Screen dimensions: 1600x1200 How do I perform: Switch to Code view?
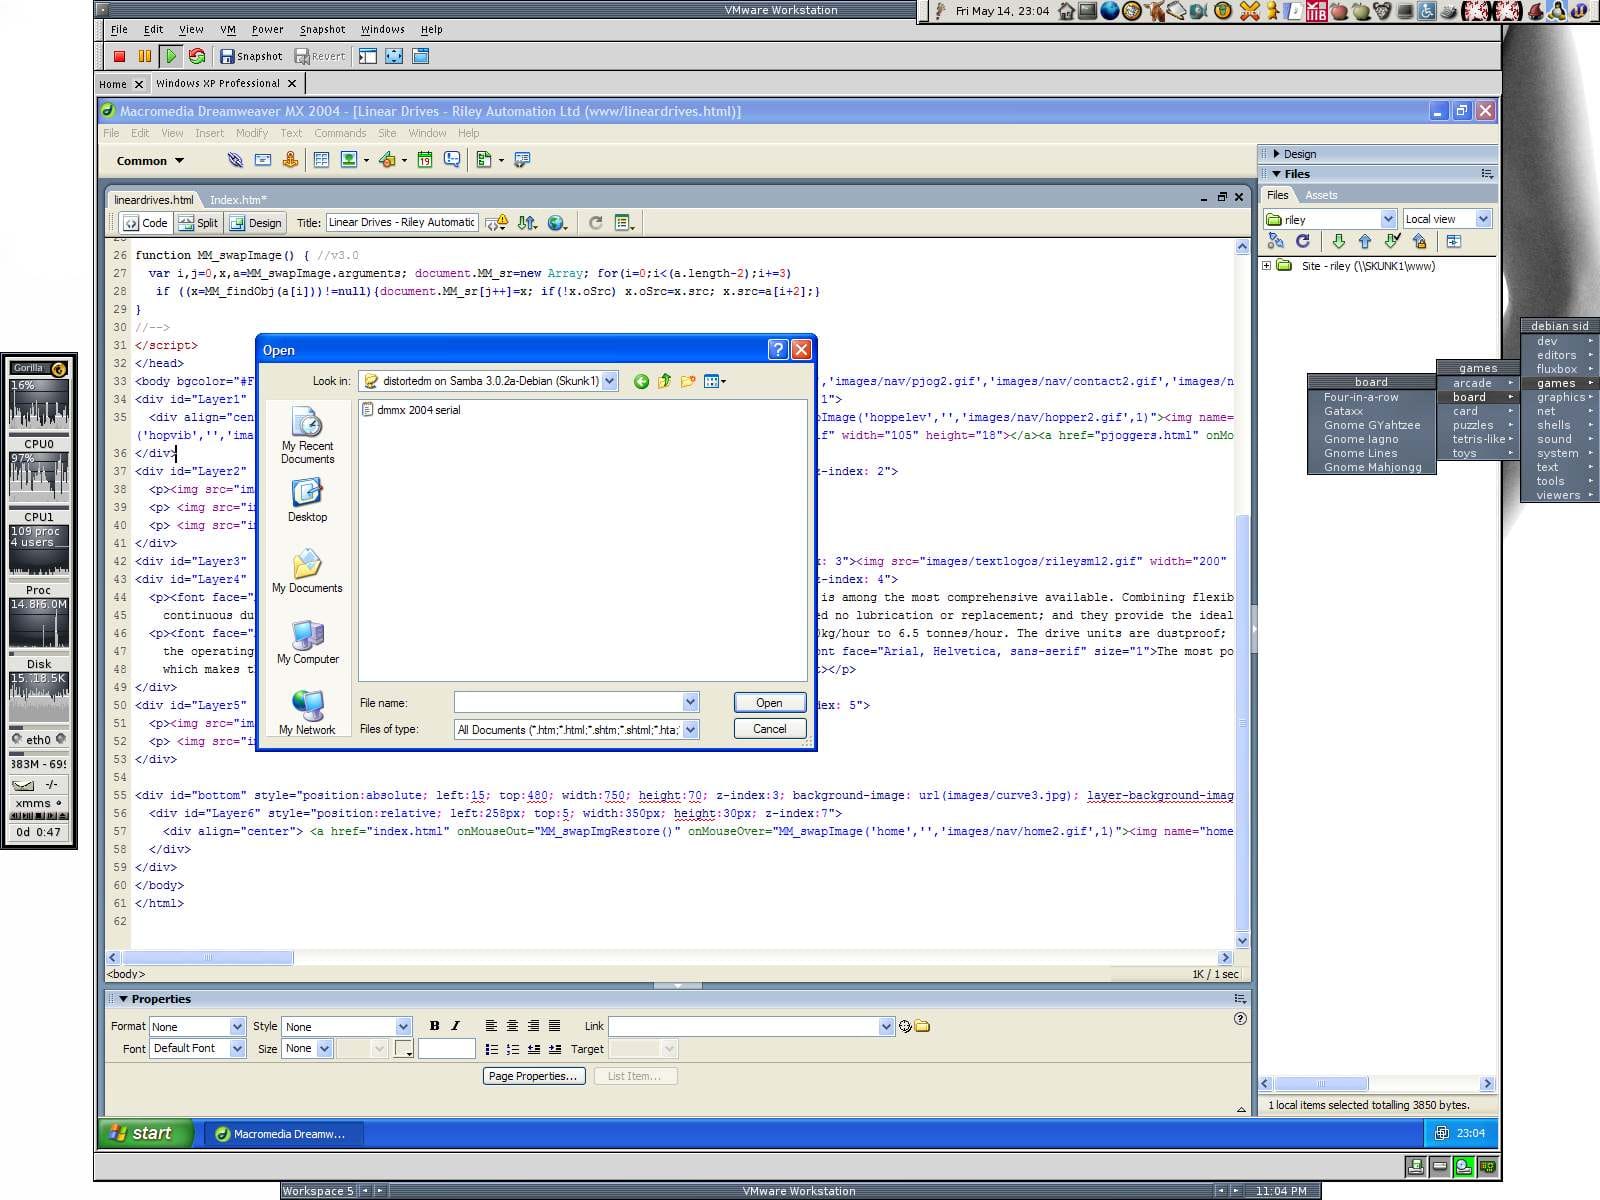point(146,223)
